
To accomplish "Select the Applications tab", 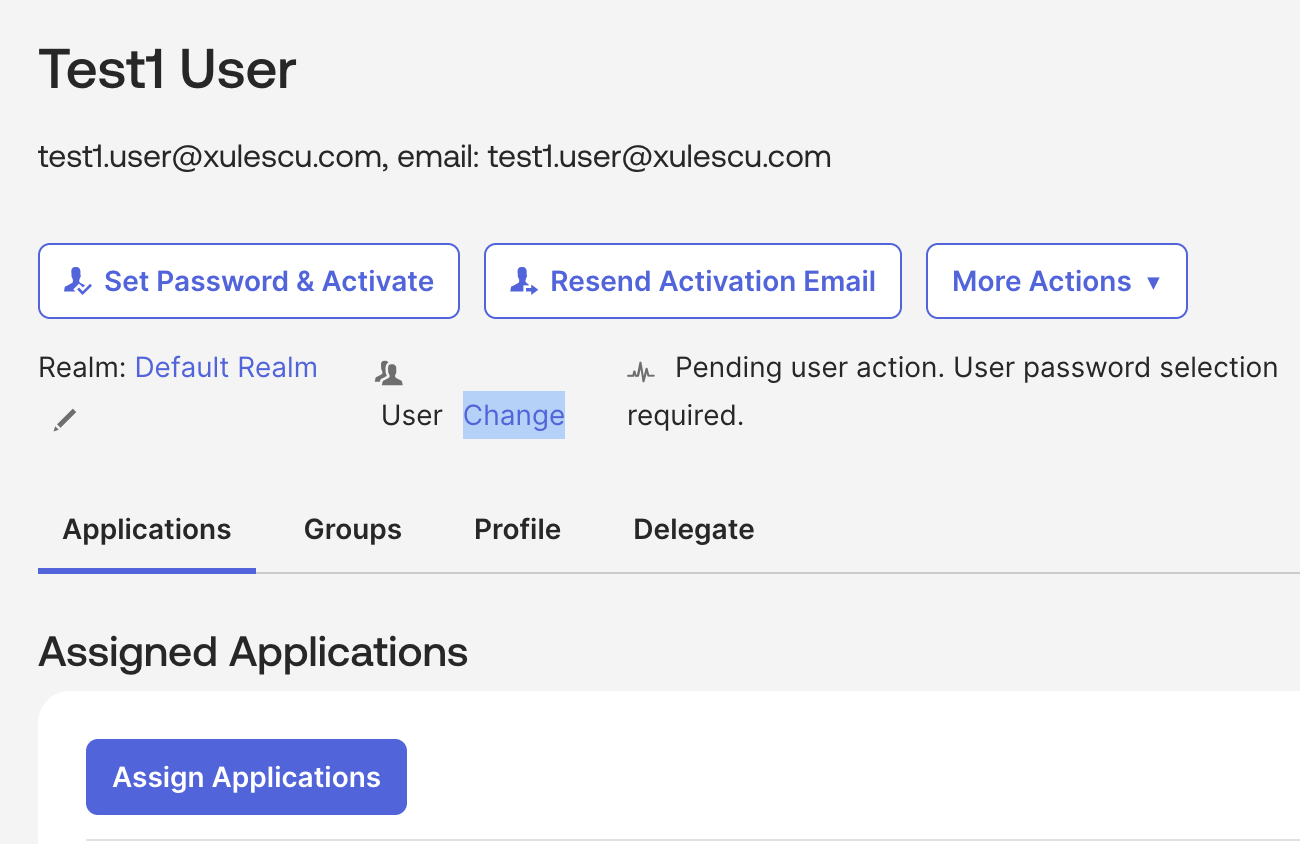I will point(147,529).
